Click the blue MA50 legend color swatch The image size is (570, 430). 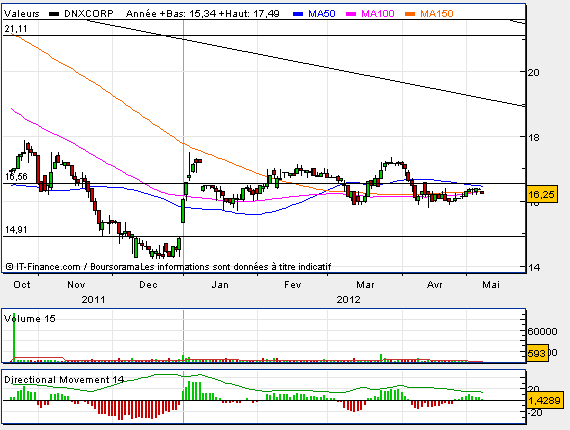pos(298,14)
